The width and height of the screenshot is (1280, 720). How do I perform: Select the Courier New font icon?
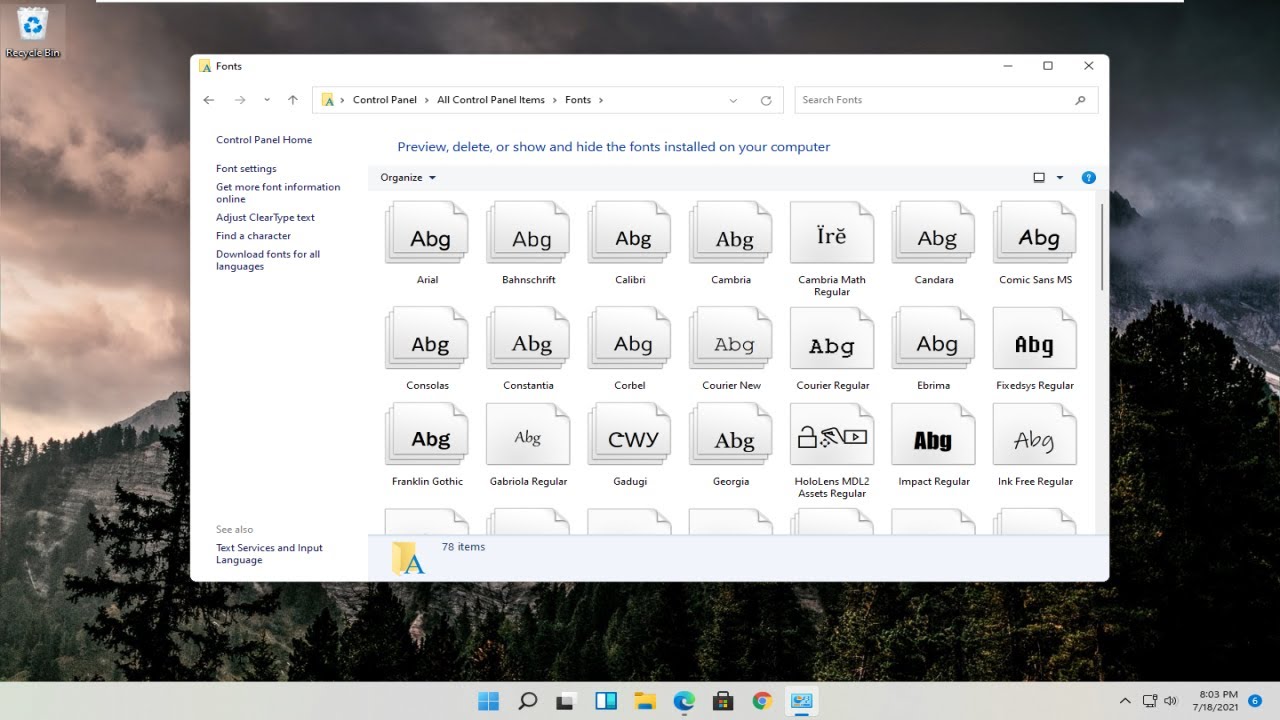click(731, 339)
